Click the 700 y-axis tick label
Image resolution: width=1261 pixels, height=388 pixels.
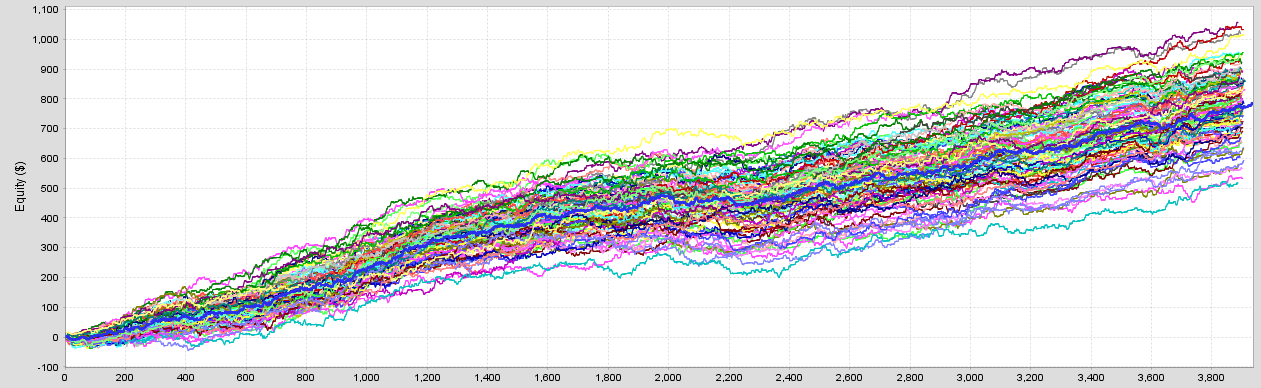pyautogui.click(x=49, y=129)
